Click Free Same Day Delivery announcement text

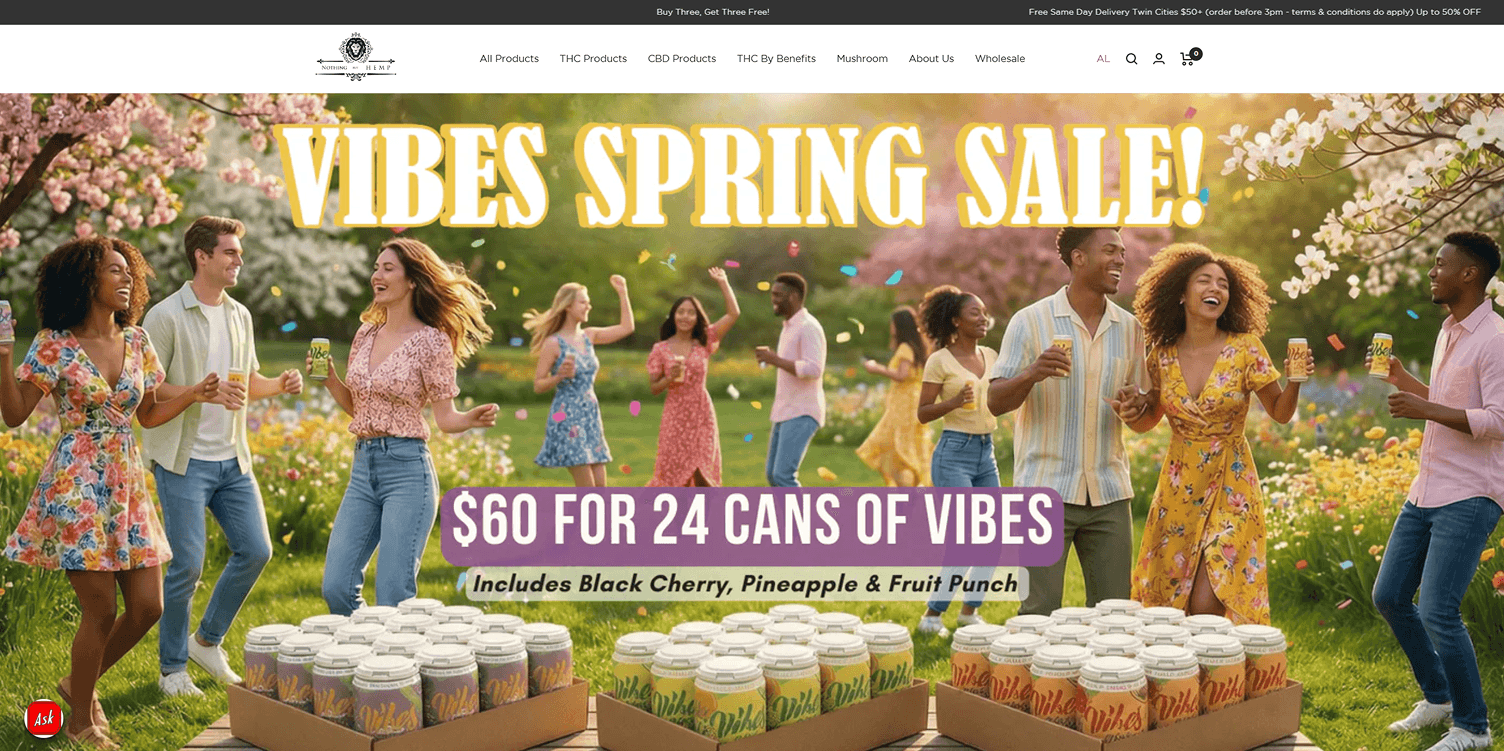(1254, 12)
